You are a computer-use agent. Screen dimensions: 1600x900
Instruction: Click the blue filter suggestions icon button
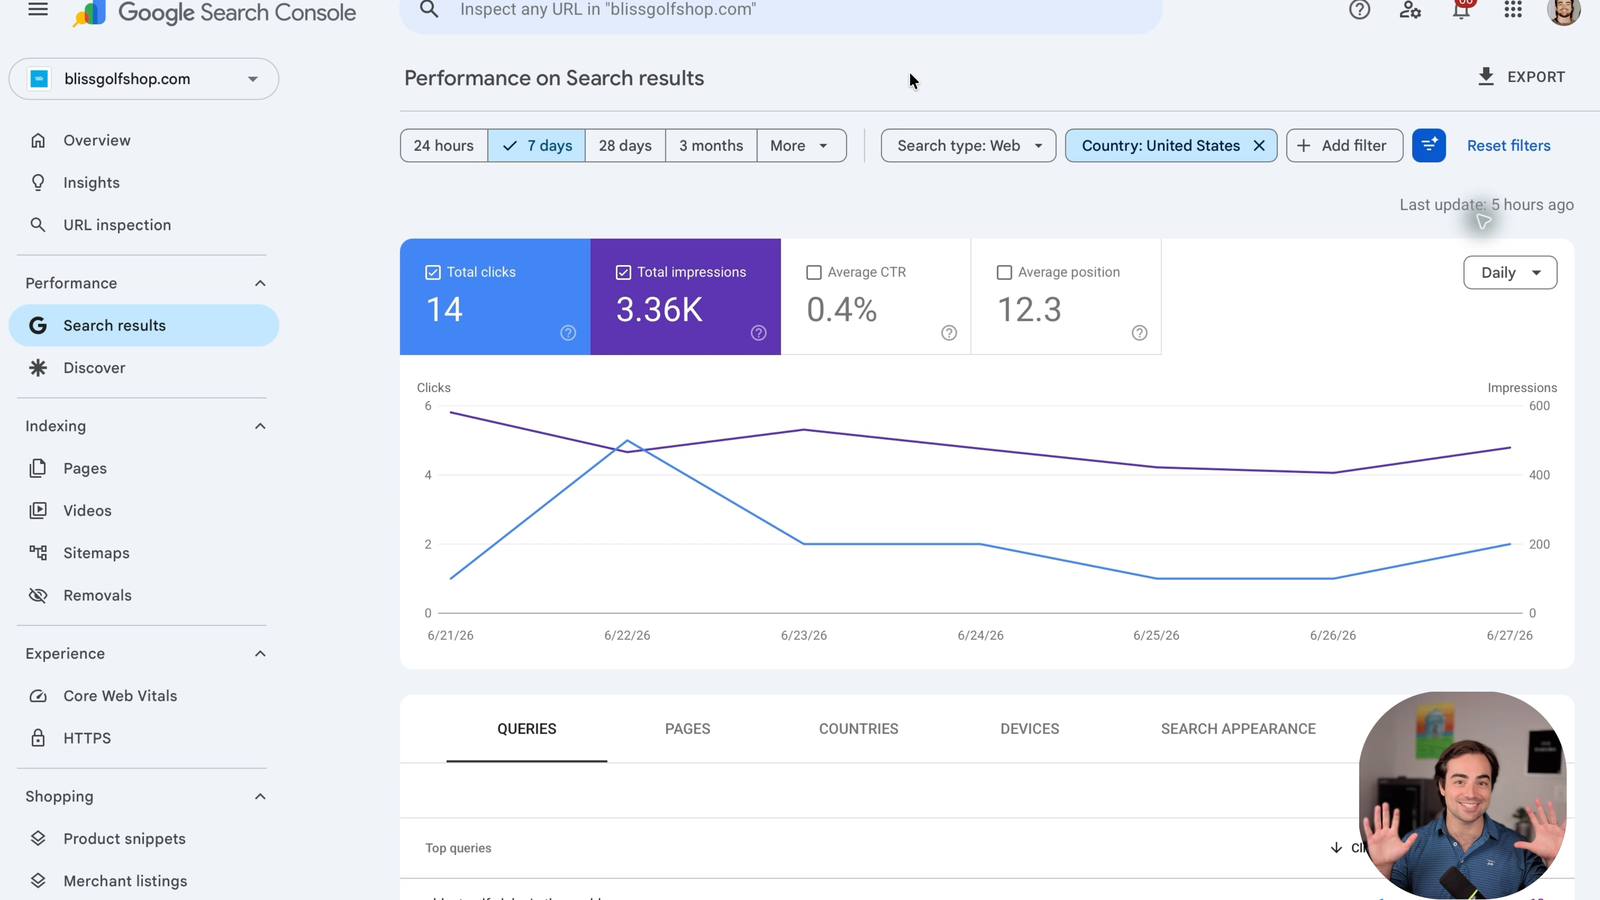(x=1429, y=145)
